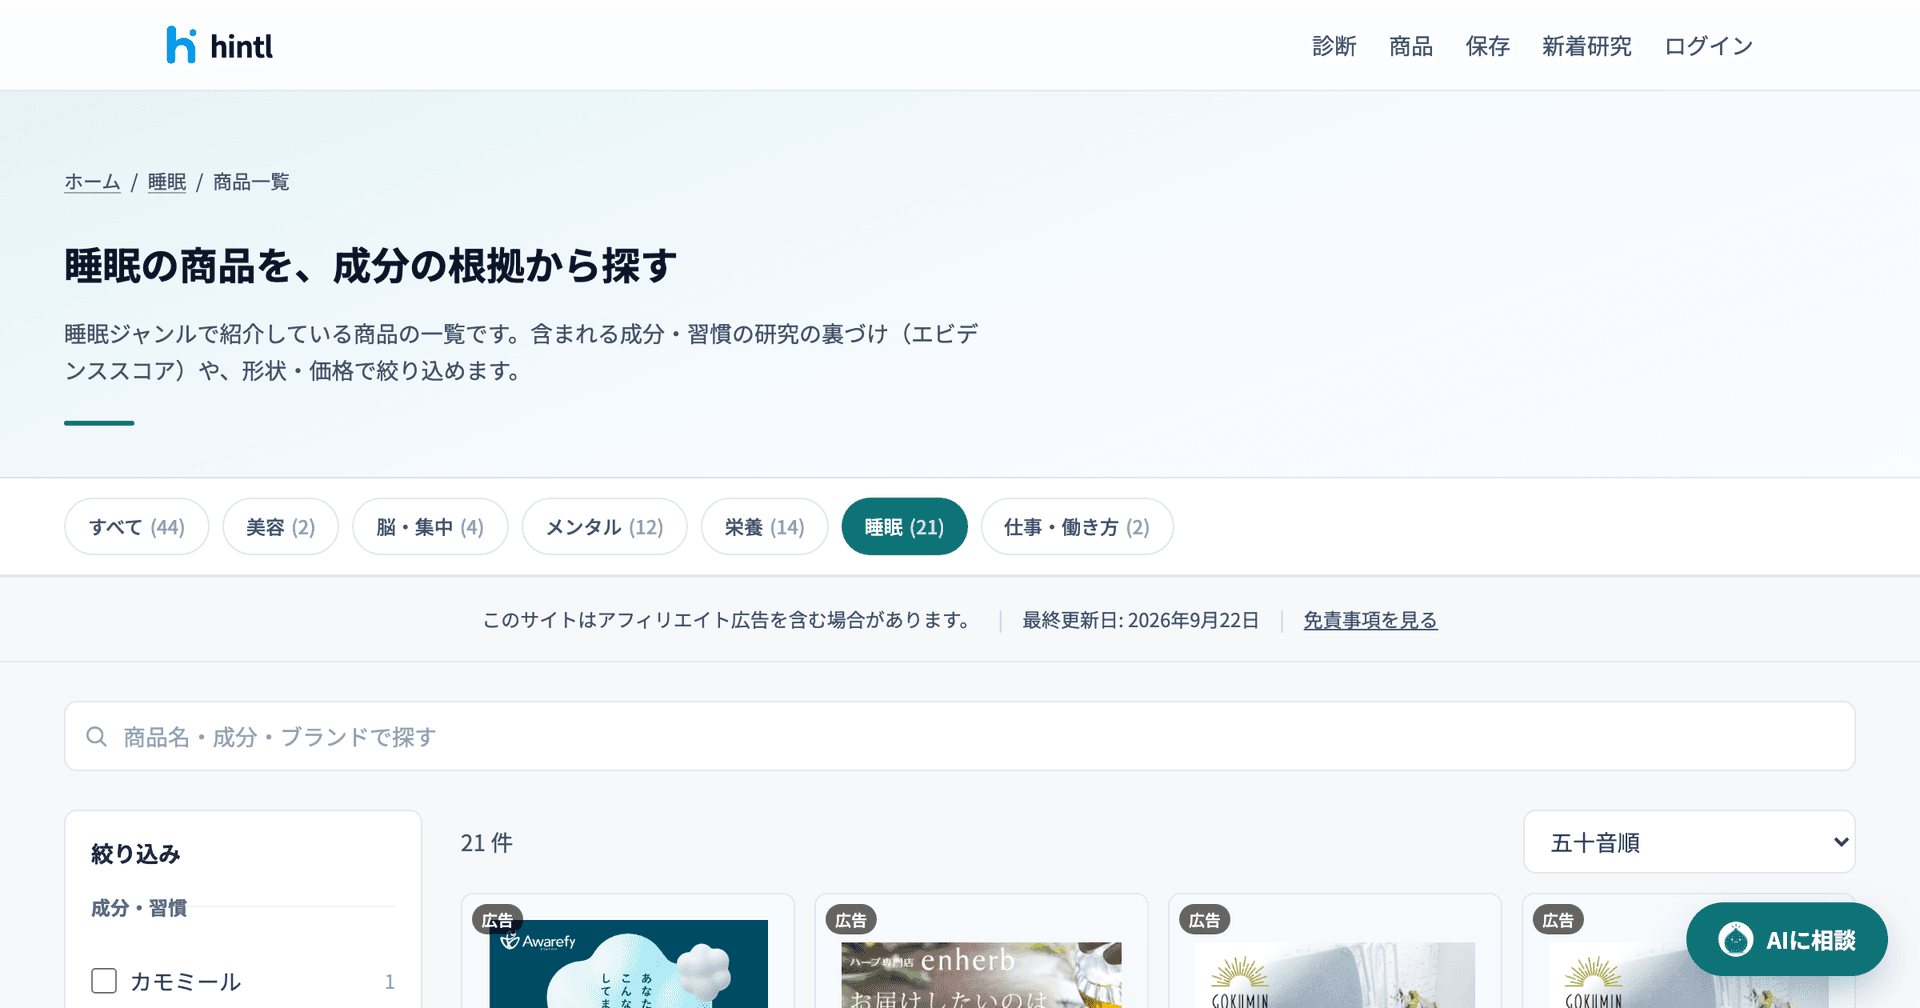1920x1008 pixels.
Task: Click the 成分・習慣 filter section label
Action: click(139, 908)
